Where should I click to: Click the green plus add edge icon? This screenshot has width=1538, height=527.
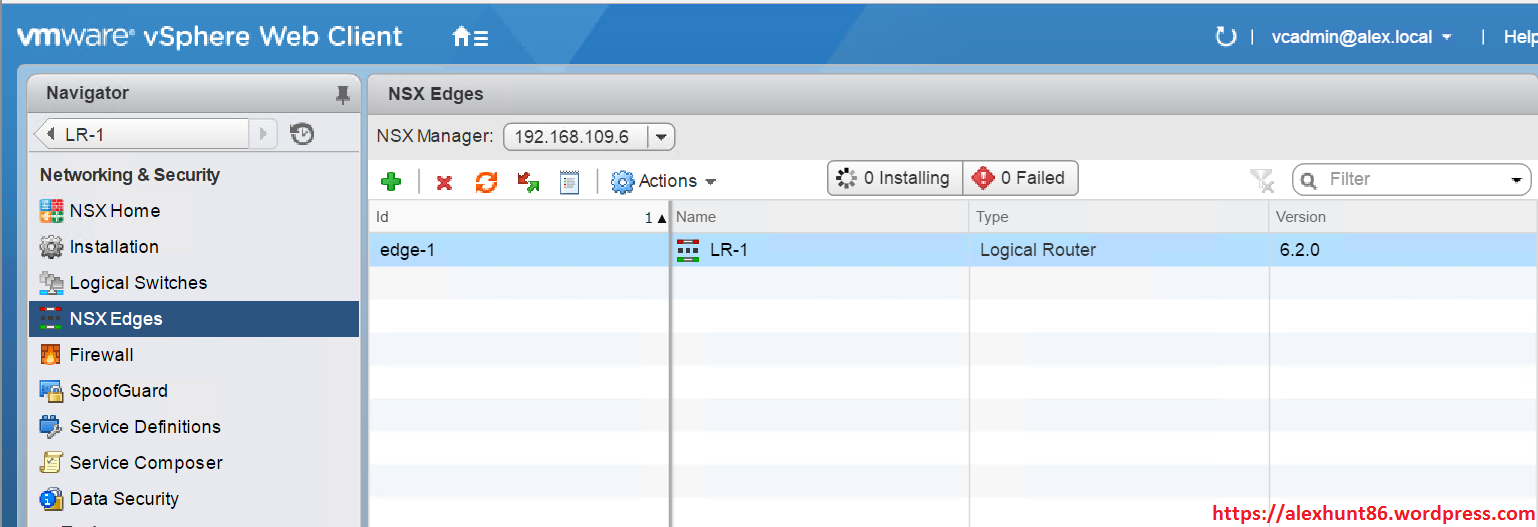click(391, 181)
